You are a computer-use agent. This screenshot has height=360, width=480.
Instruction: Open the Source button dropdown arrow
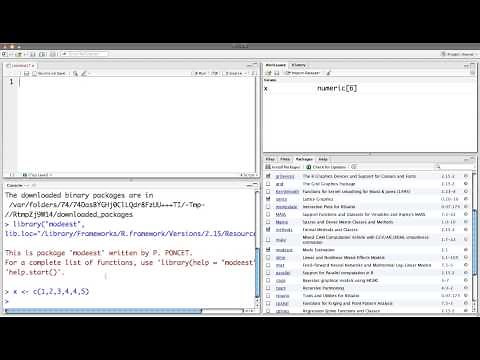(x=246, y=73)
